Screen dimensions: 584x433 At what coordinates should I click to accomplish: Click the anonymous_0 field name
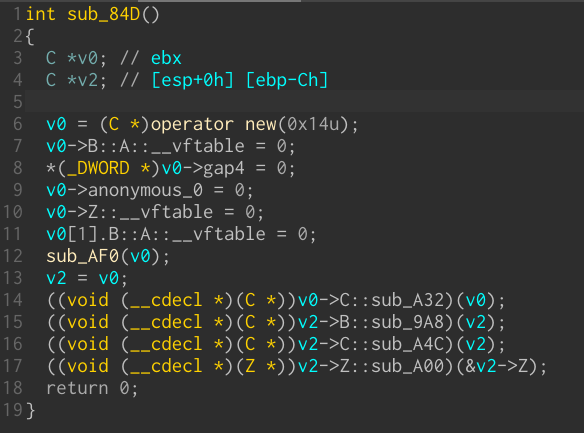[x=145, y=190]
